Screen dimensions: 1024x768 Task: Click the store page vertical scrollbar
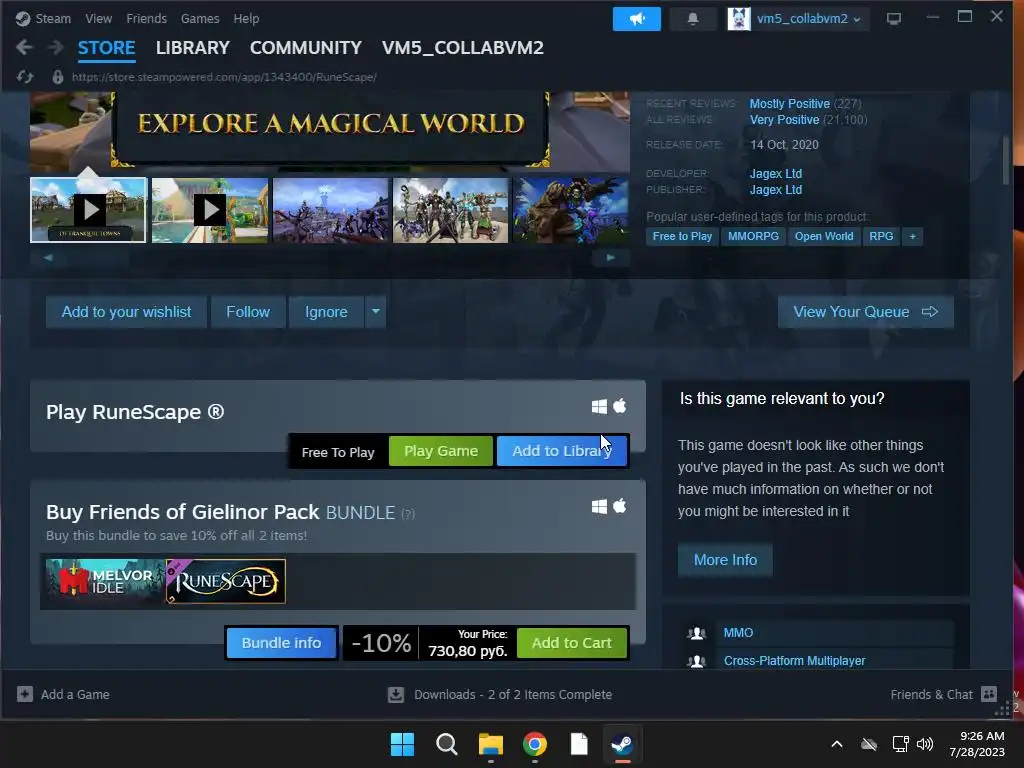[1006, 160]
